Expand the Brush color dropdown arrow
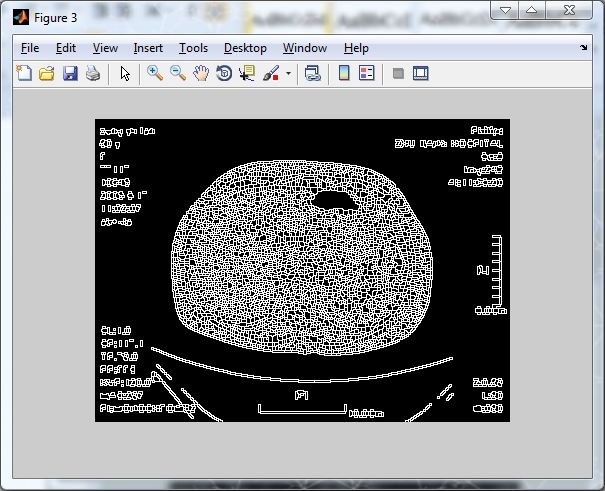This screenshot has width=605, height=491. click(x=288, y=73)
